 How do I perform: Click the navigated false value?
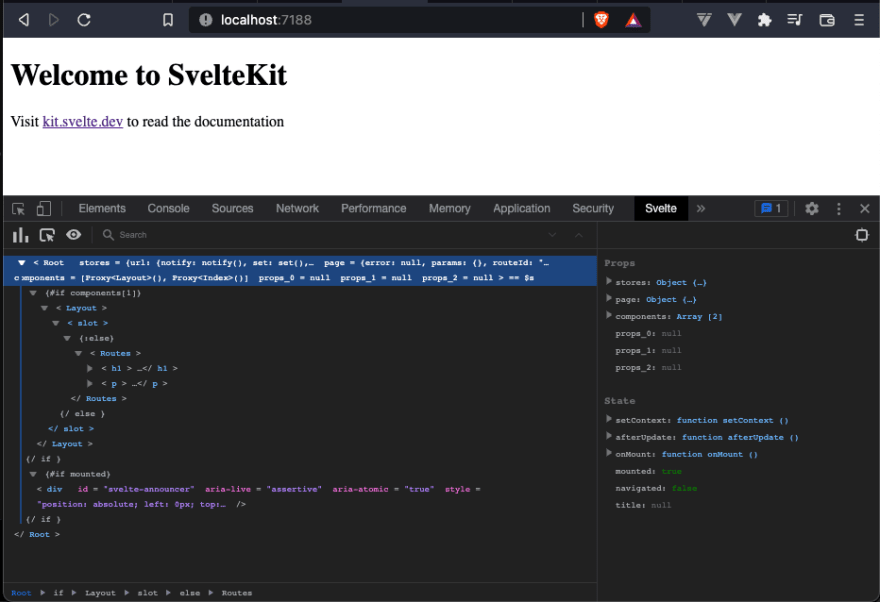(x=684, y=488)
